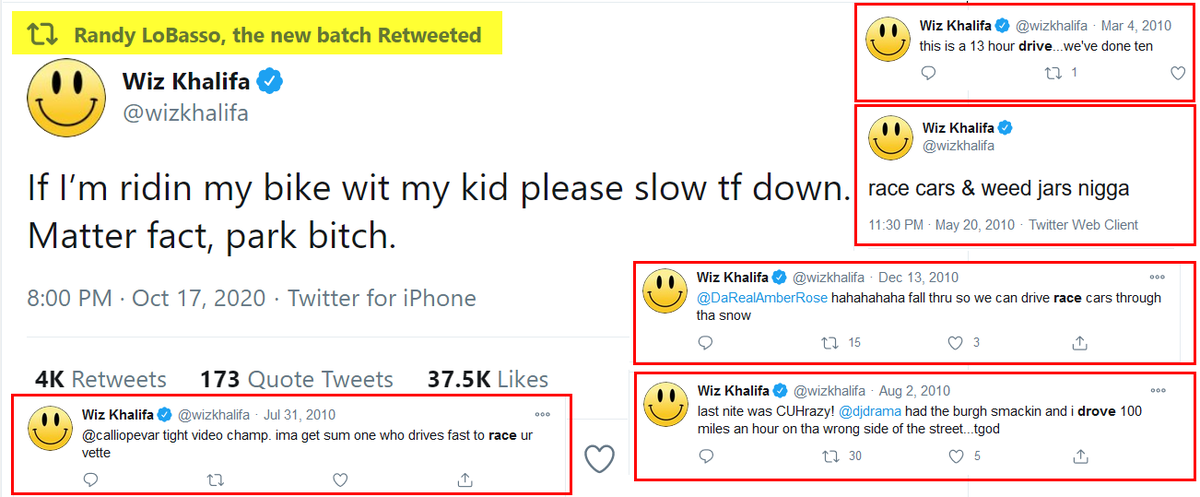The height and width of the screenshot is (497, 1200).
Task: Click reply icon on Mar 4, 2010 tweet
Action: [928, 73]
